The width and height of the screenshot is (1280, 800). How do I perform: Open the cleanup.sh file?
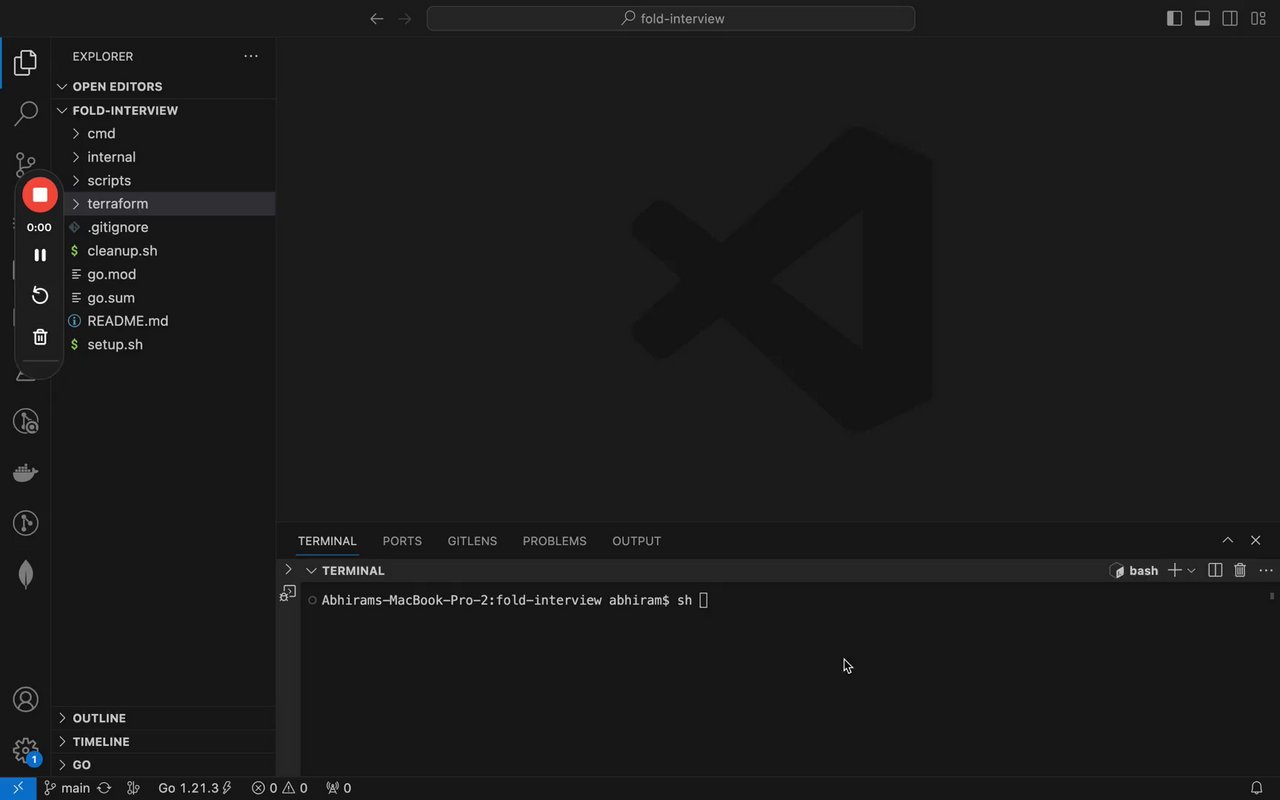(164, 251)
